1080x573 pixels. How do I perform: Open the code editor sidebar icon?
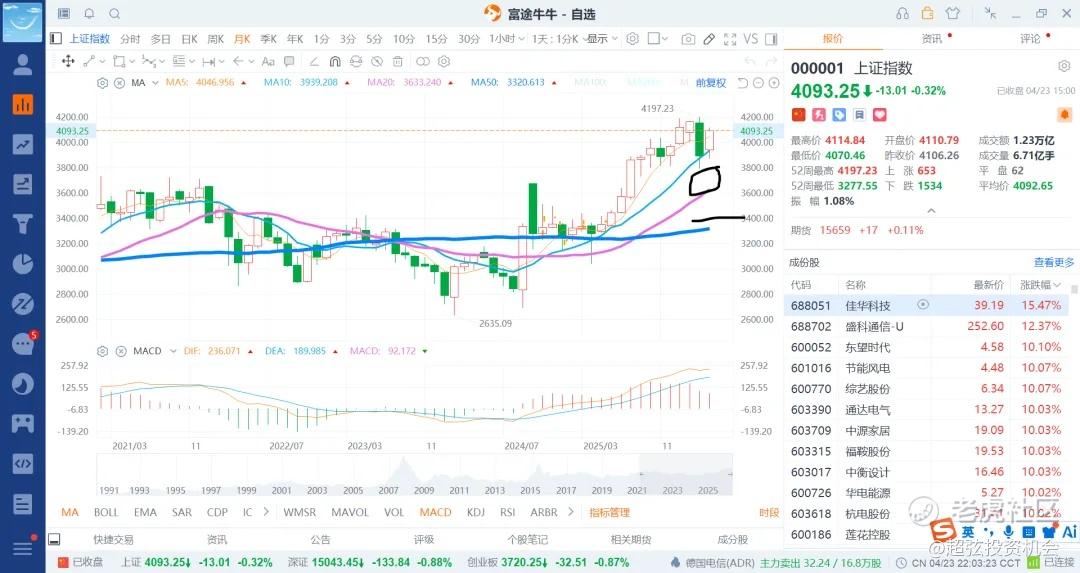[x=23, y=463]
